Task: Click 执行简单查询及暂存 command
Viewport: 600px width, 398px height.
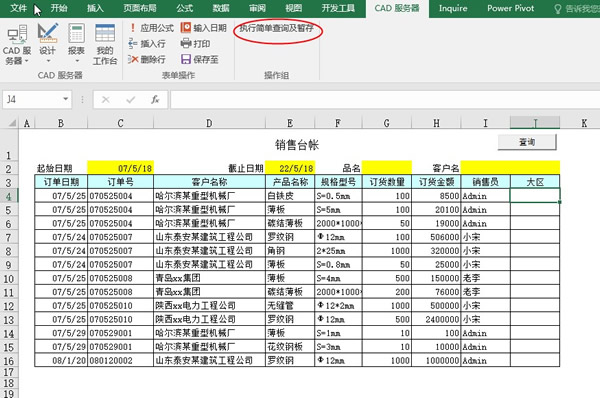Action: (x=277, y=28)
